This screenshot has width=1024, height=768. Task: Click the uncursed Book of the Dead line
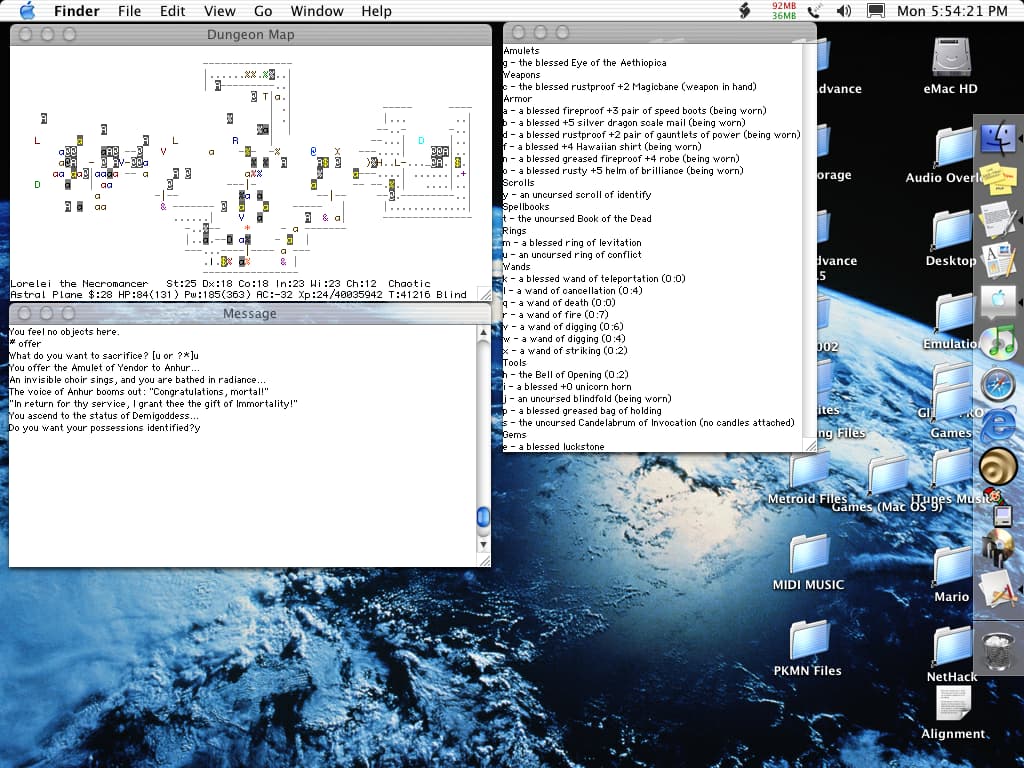click(577, 219)
